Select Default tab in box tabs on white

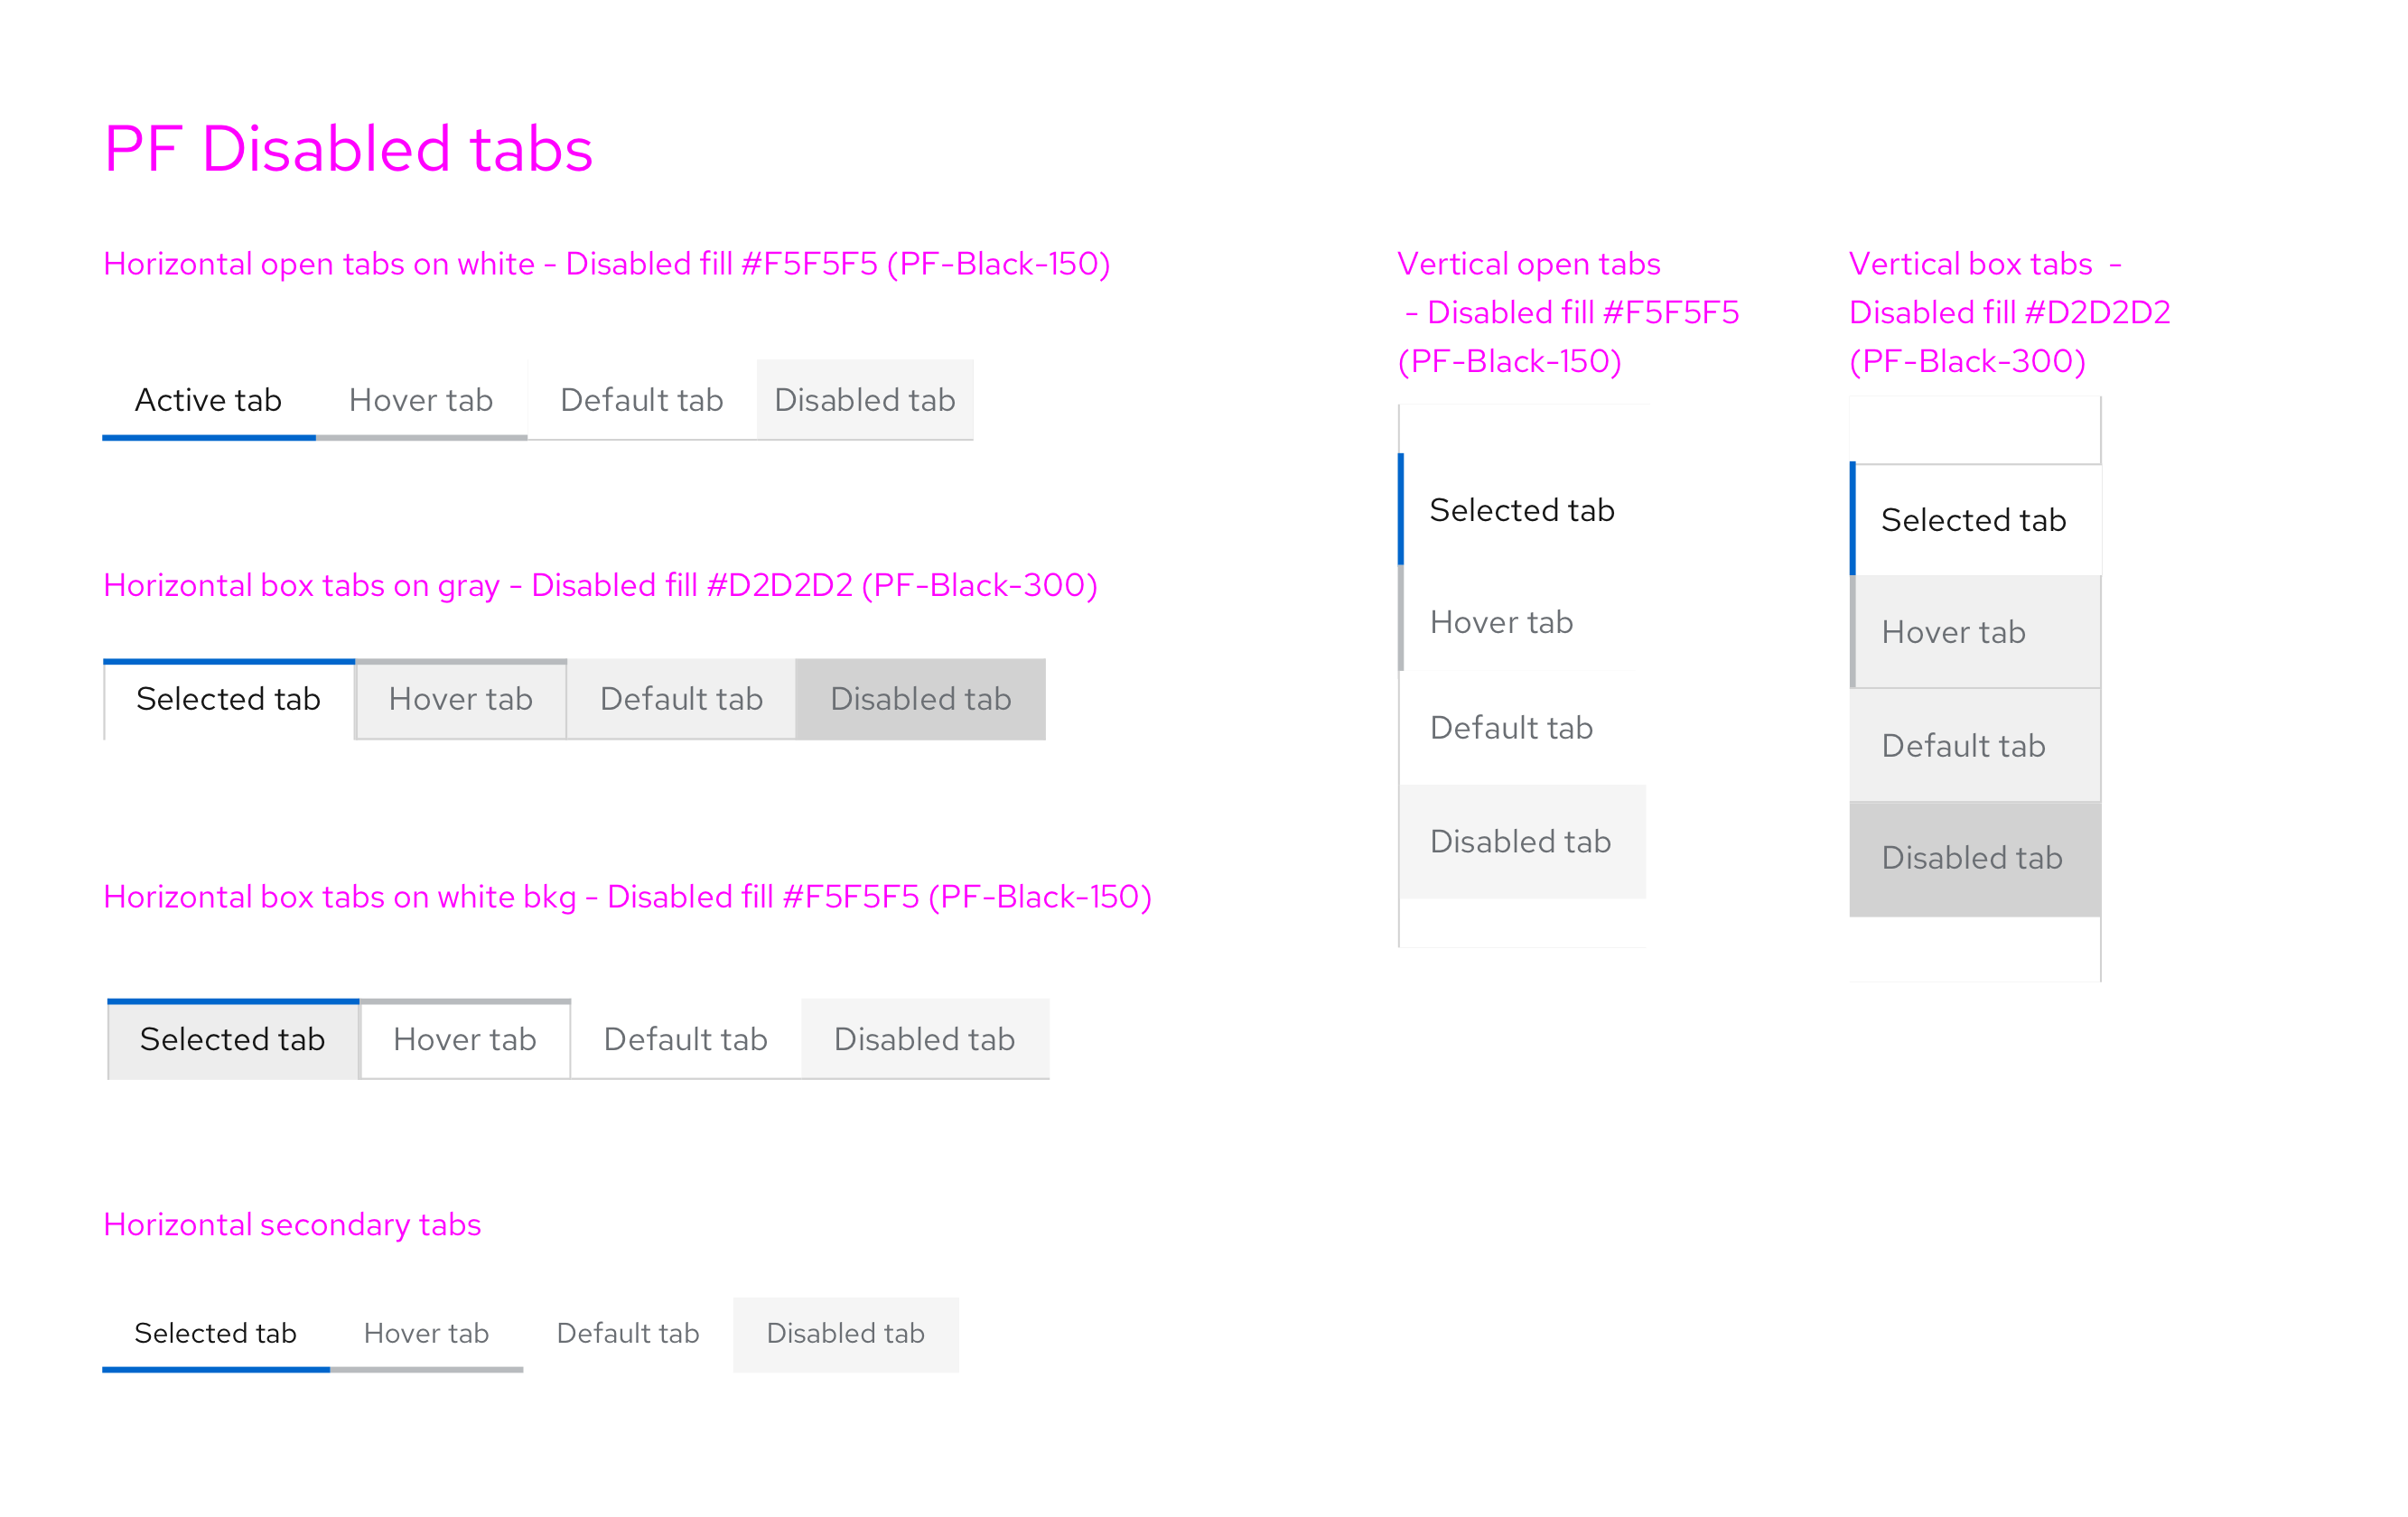pos(684,1039)
